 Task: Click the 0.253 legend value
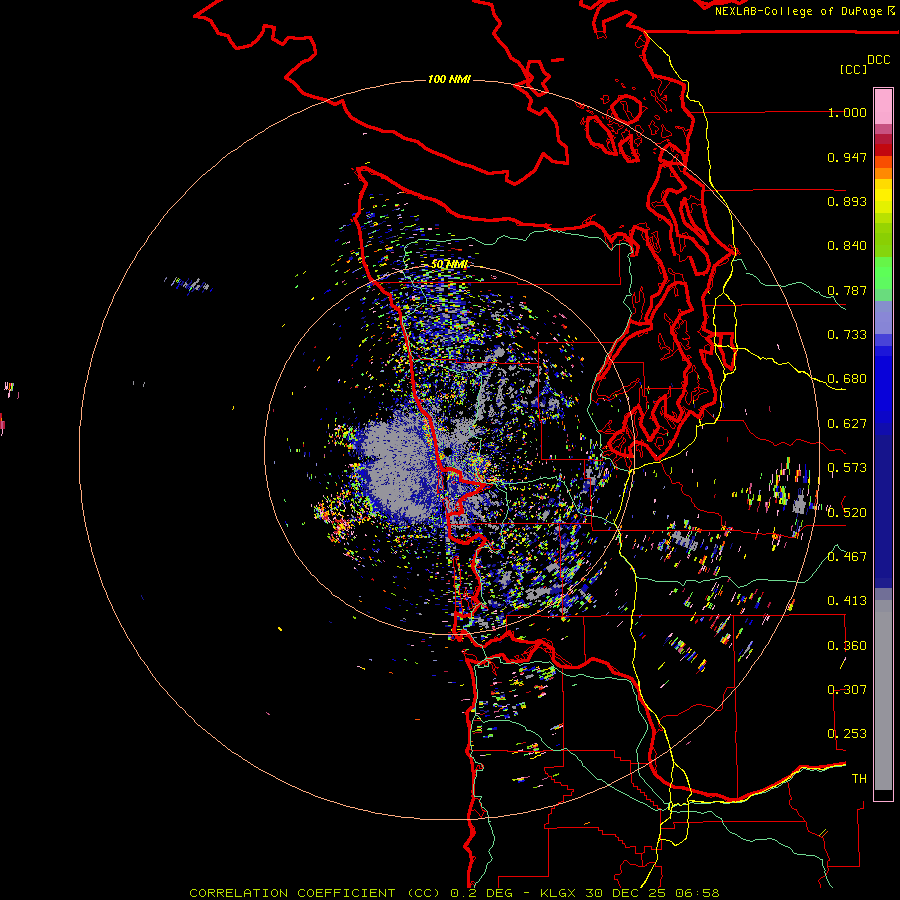click(847, 734)
